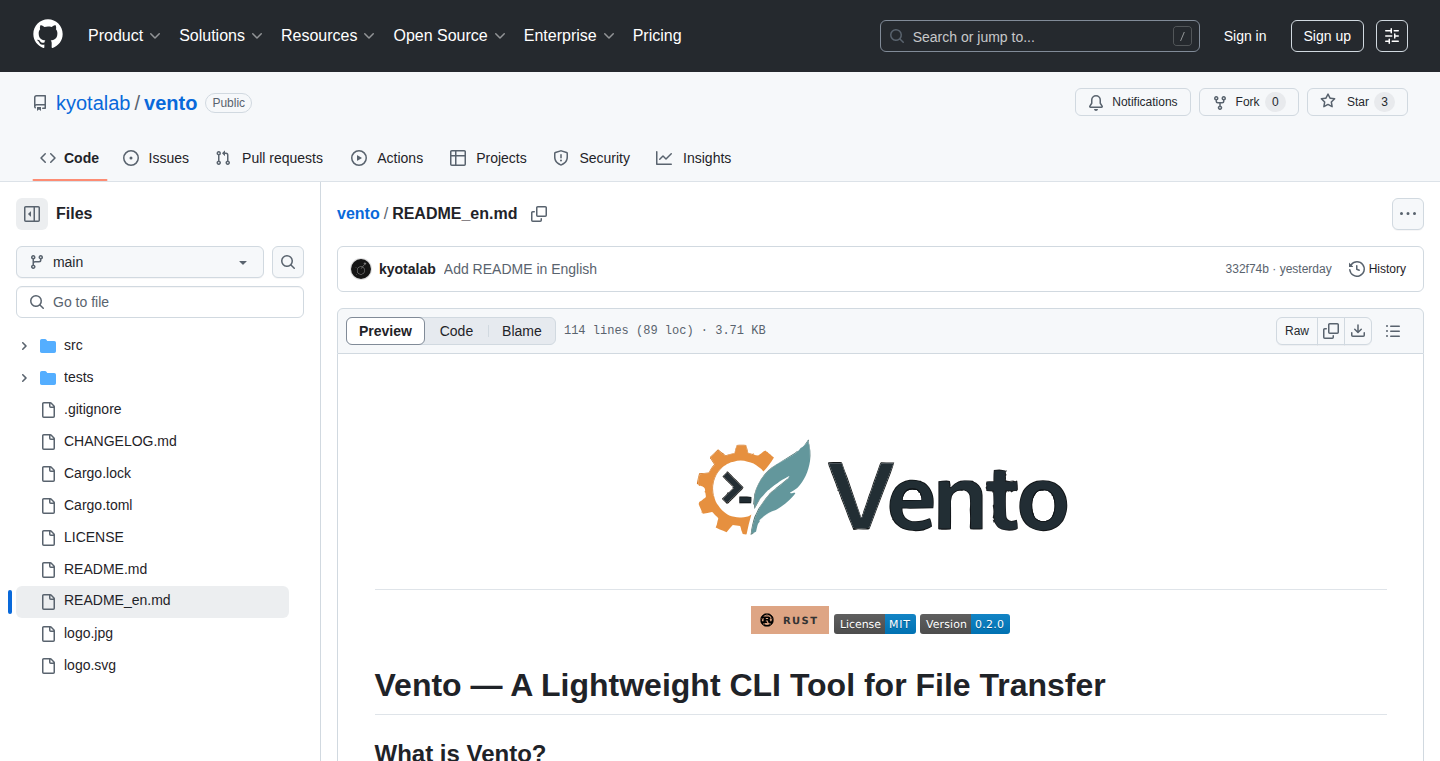Open the GitHub homepage logo
The width and height of the screenshot is (1440, 761).
pos(48,35)
